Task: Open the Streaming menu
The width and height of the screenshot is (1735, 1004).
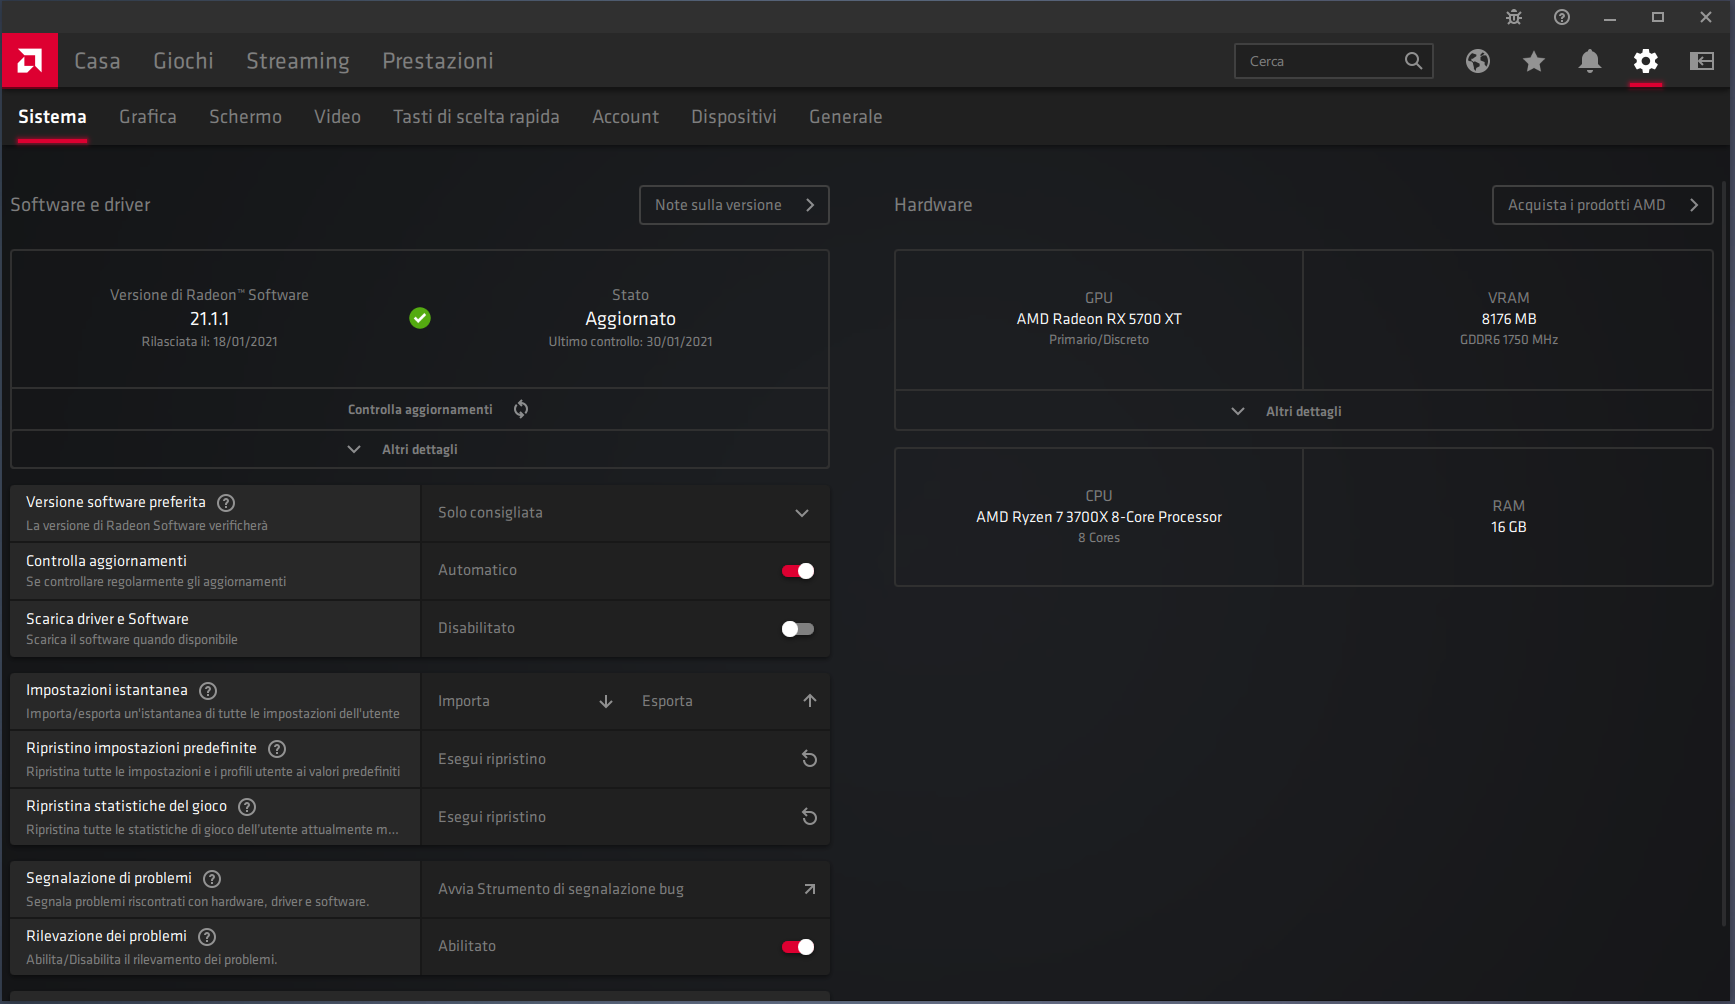Action: [298, 61]
